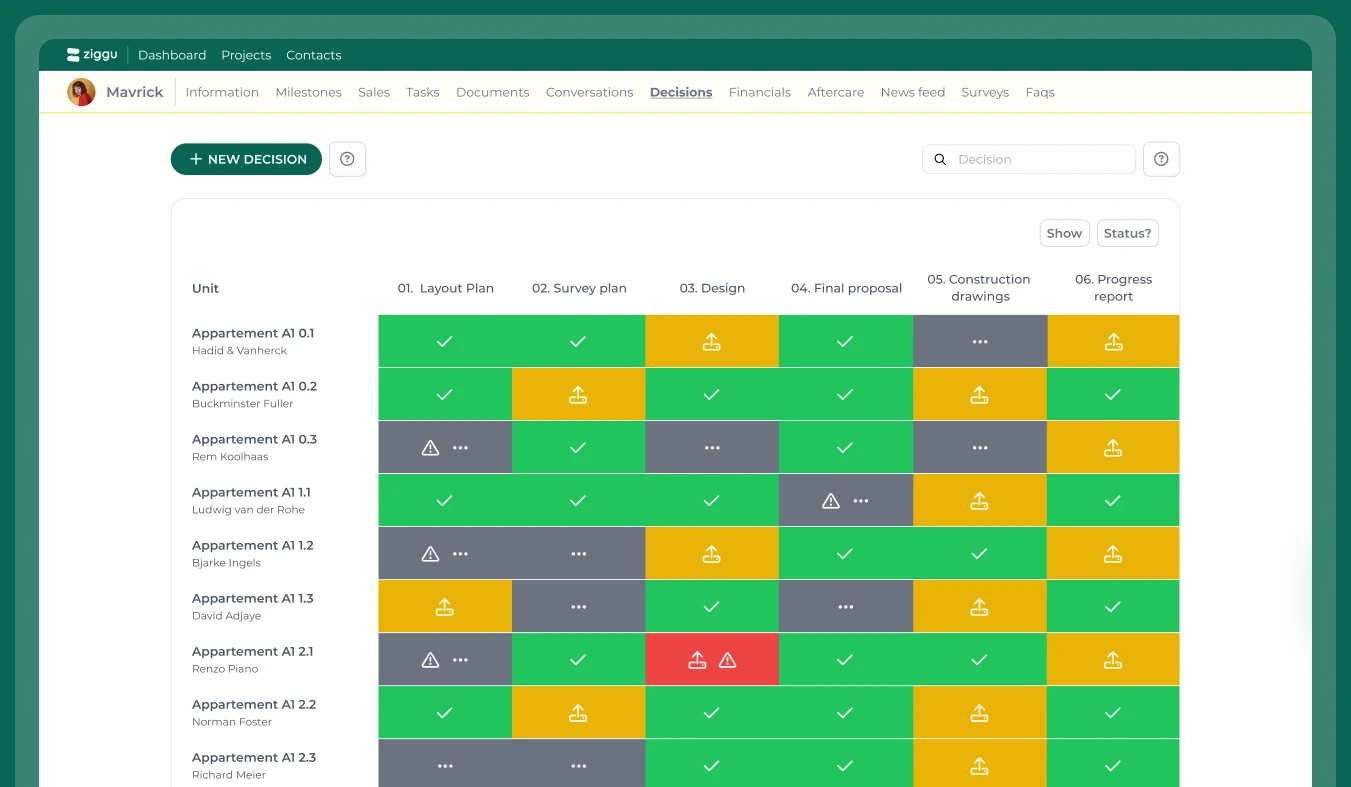Open the Documents tab

pyautogui.click(x=493, y=92)
